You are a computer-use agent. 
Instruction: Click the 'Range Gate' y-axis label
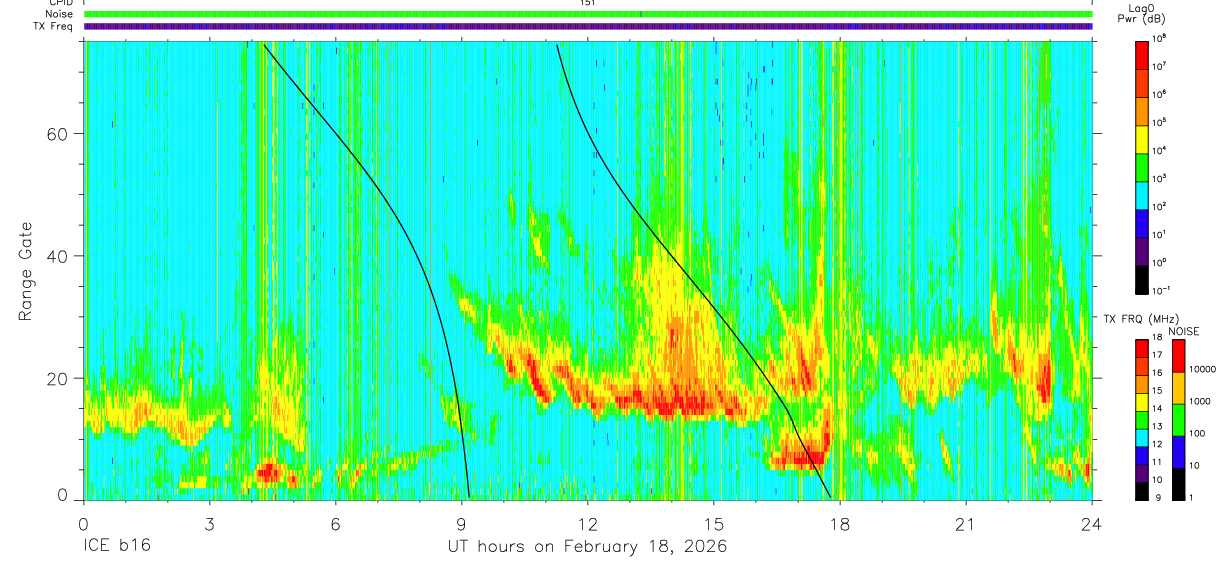pyautogui.click(x=25, y=271)
